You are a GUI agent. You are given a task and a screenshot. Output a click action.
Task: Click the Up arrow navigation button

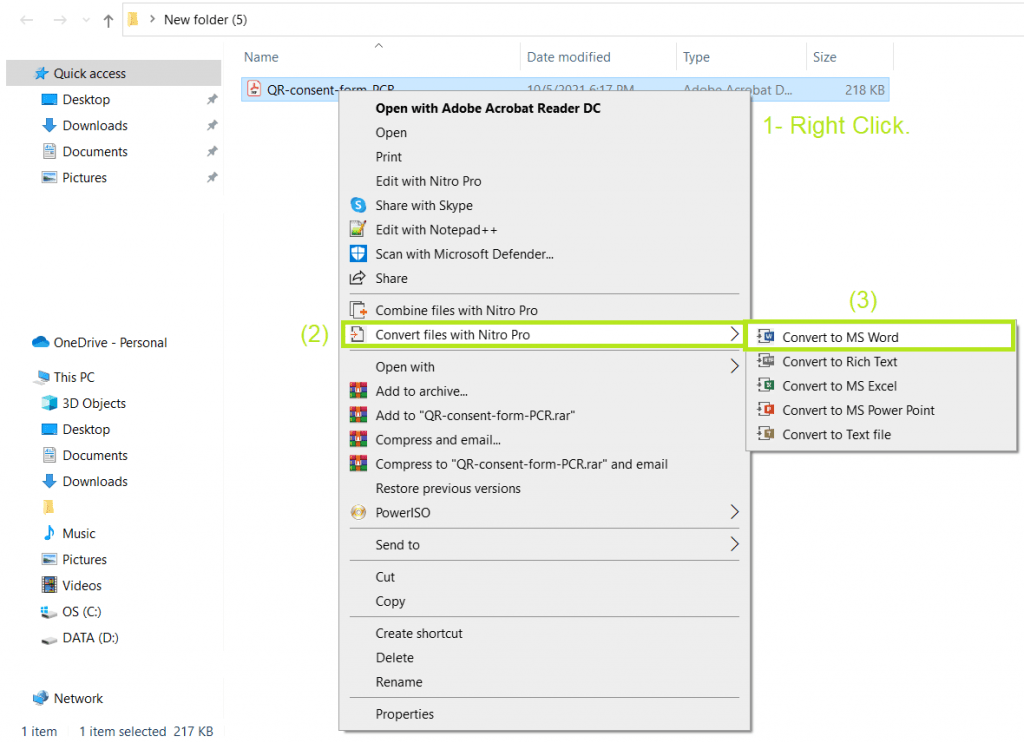pyautogui.click(x=108, y=20)
